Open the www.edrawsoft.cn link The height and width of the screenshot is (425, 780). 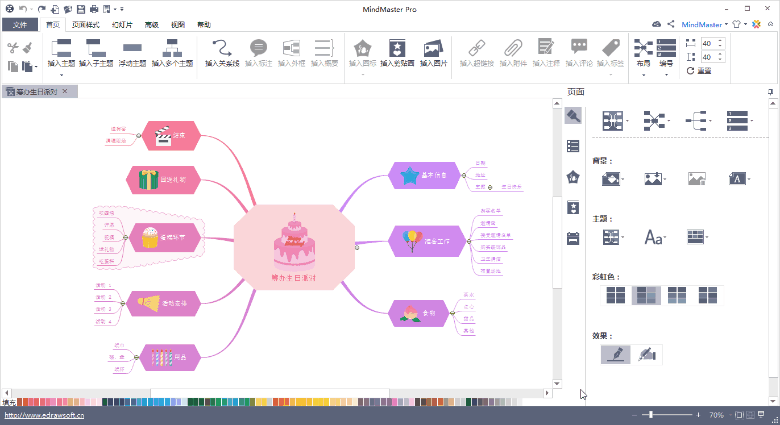[44, 414]
